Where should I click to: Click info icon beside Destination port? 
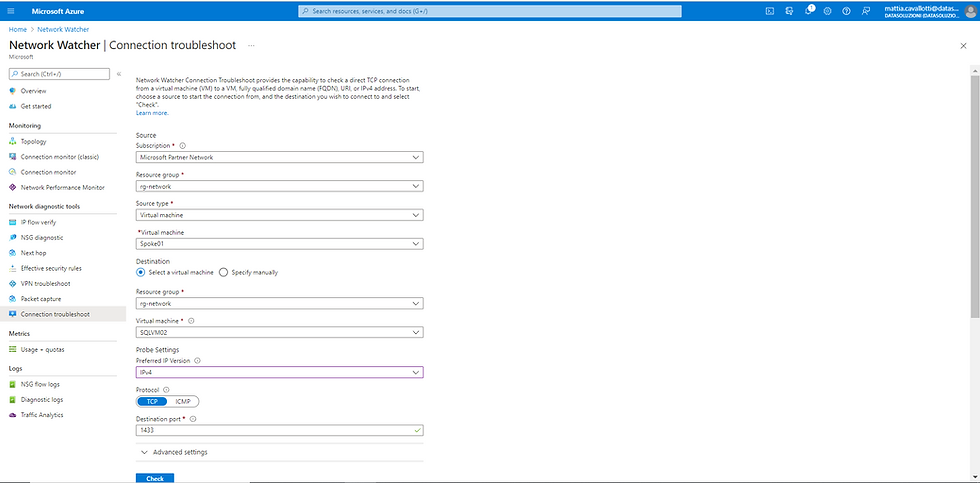pyautogui.click(x=192, y=419)
